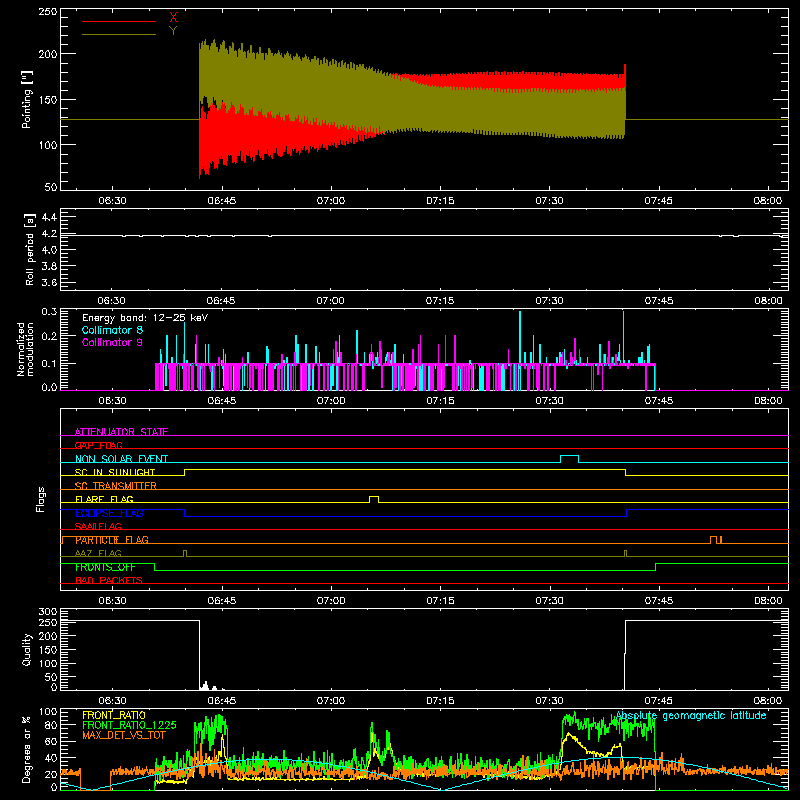Click the Pointing axis title
This screenshot has width=800, height=800.
pyautogui.click(x=27, y=99)
